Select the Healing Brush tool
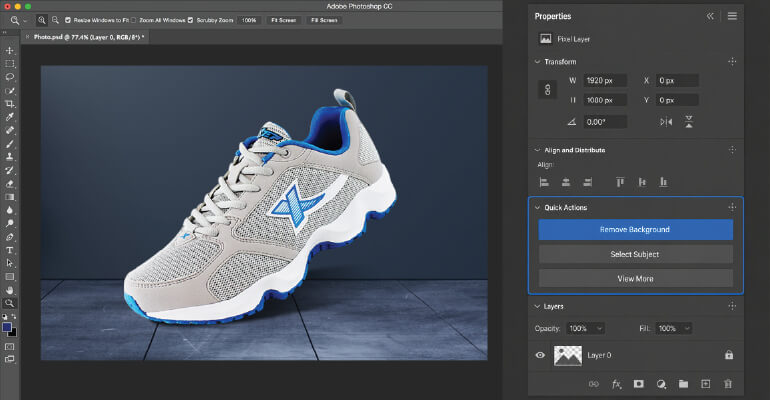This screenshot has height=400, width=770. (x=9, y=130)
